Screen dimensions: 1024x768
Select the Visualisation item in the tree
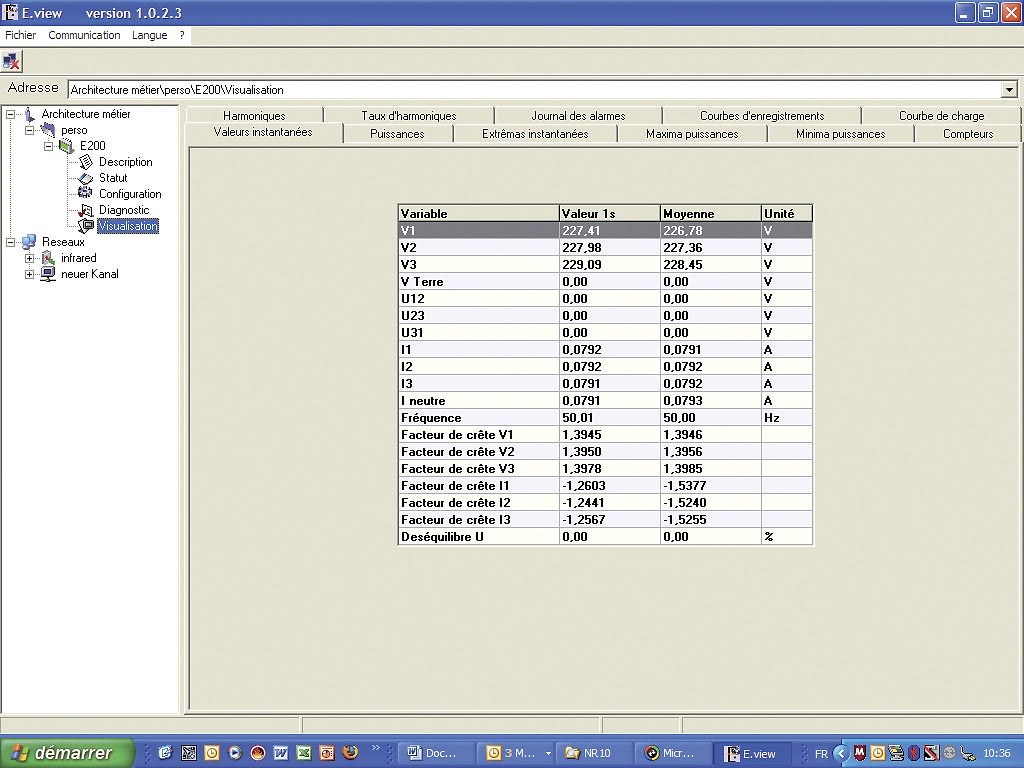pos(128,225)
